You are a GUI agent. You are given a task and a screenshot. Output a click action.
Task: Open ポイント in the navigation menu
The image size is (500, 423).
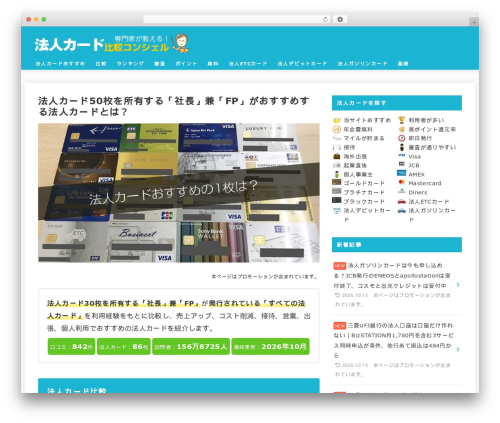coord(186,64)
